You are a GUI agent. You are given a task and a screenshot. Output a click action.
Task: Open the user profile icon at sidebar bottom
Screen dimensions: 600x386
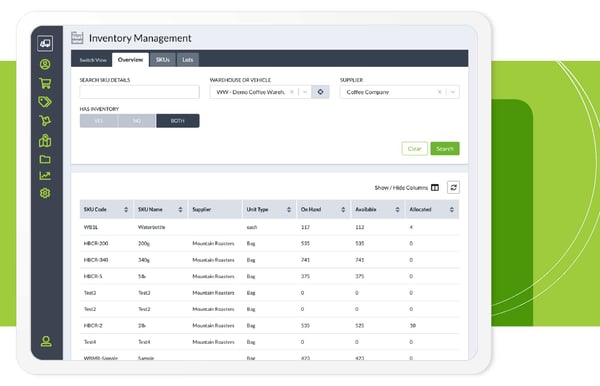click(46, 341)
